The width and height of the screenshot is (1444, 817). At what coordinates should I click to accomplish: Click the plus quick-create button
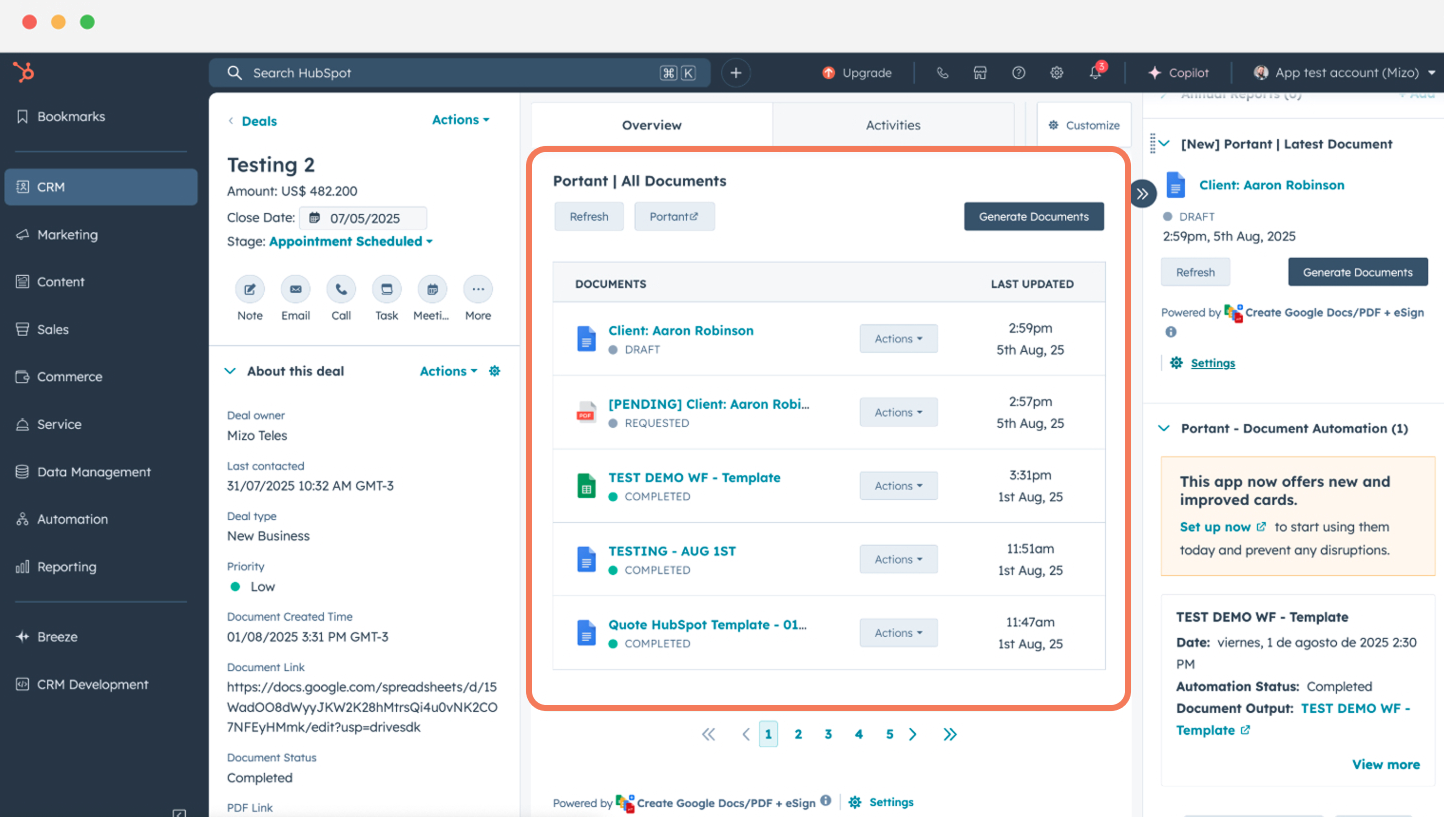[x=736, y=73]
